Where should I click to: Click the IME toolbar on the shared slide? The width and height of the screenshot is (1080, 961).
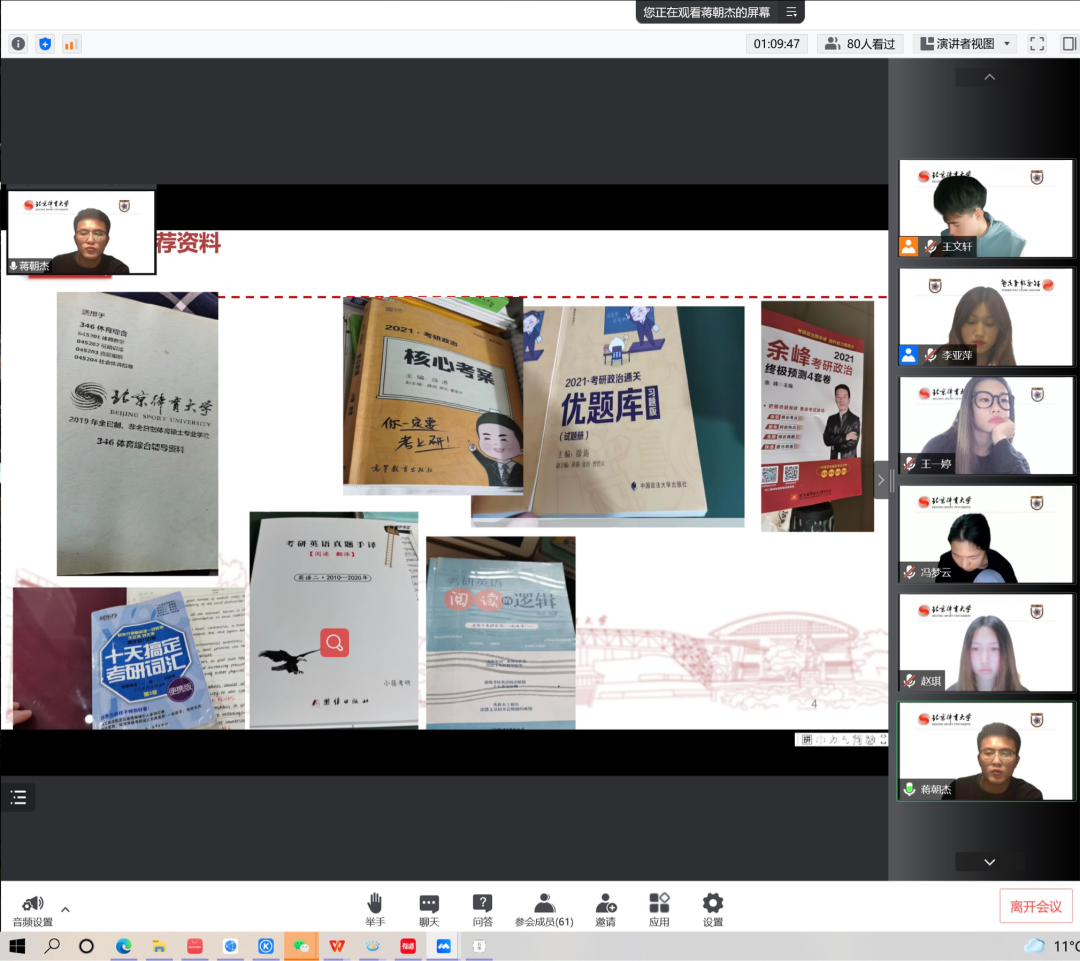[x=842, y=739]
